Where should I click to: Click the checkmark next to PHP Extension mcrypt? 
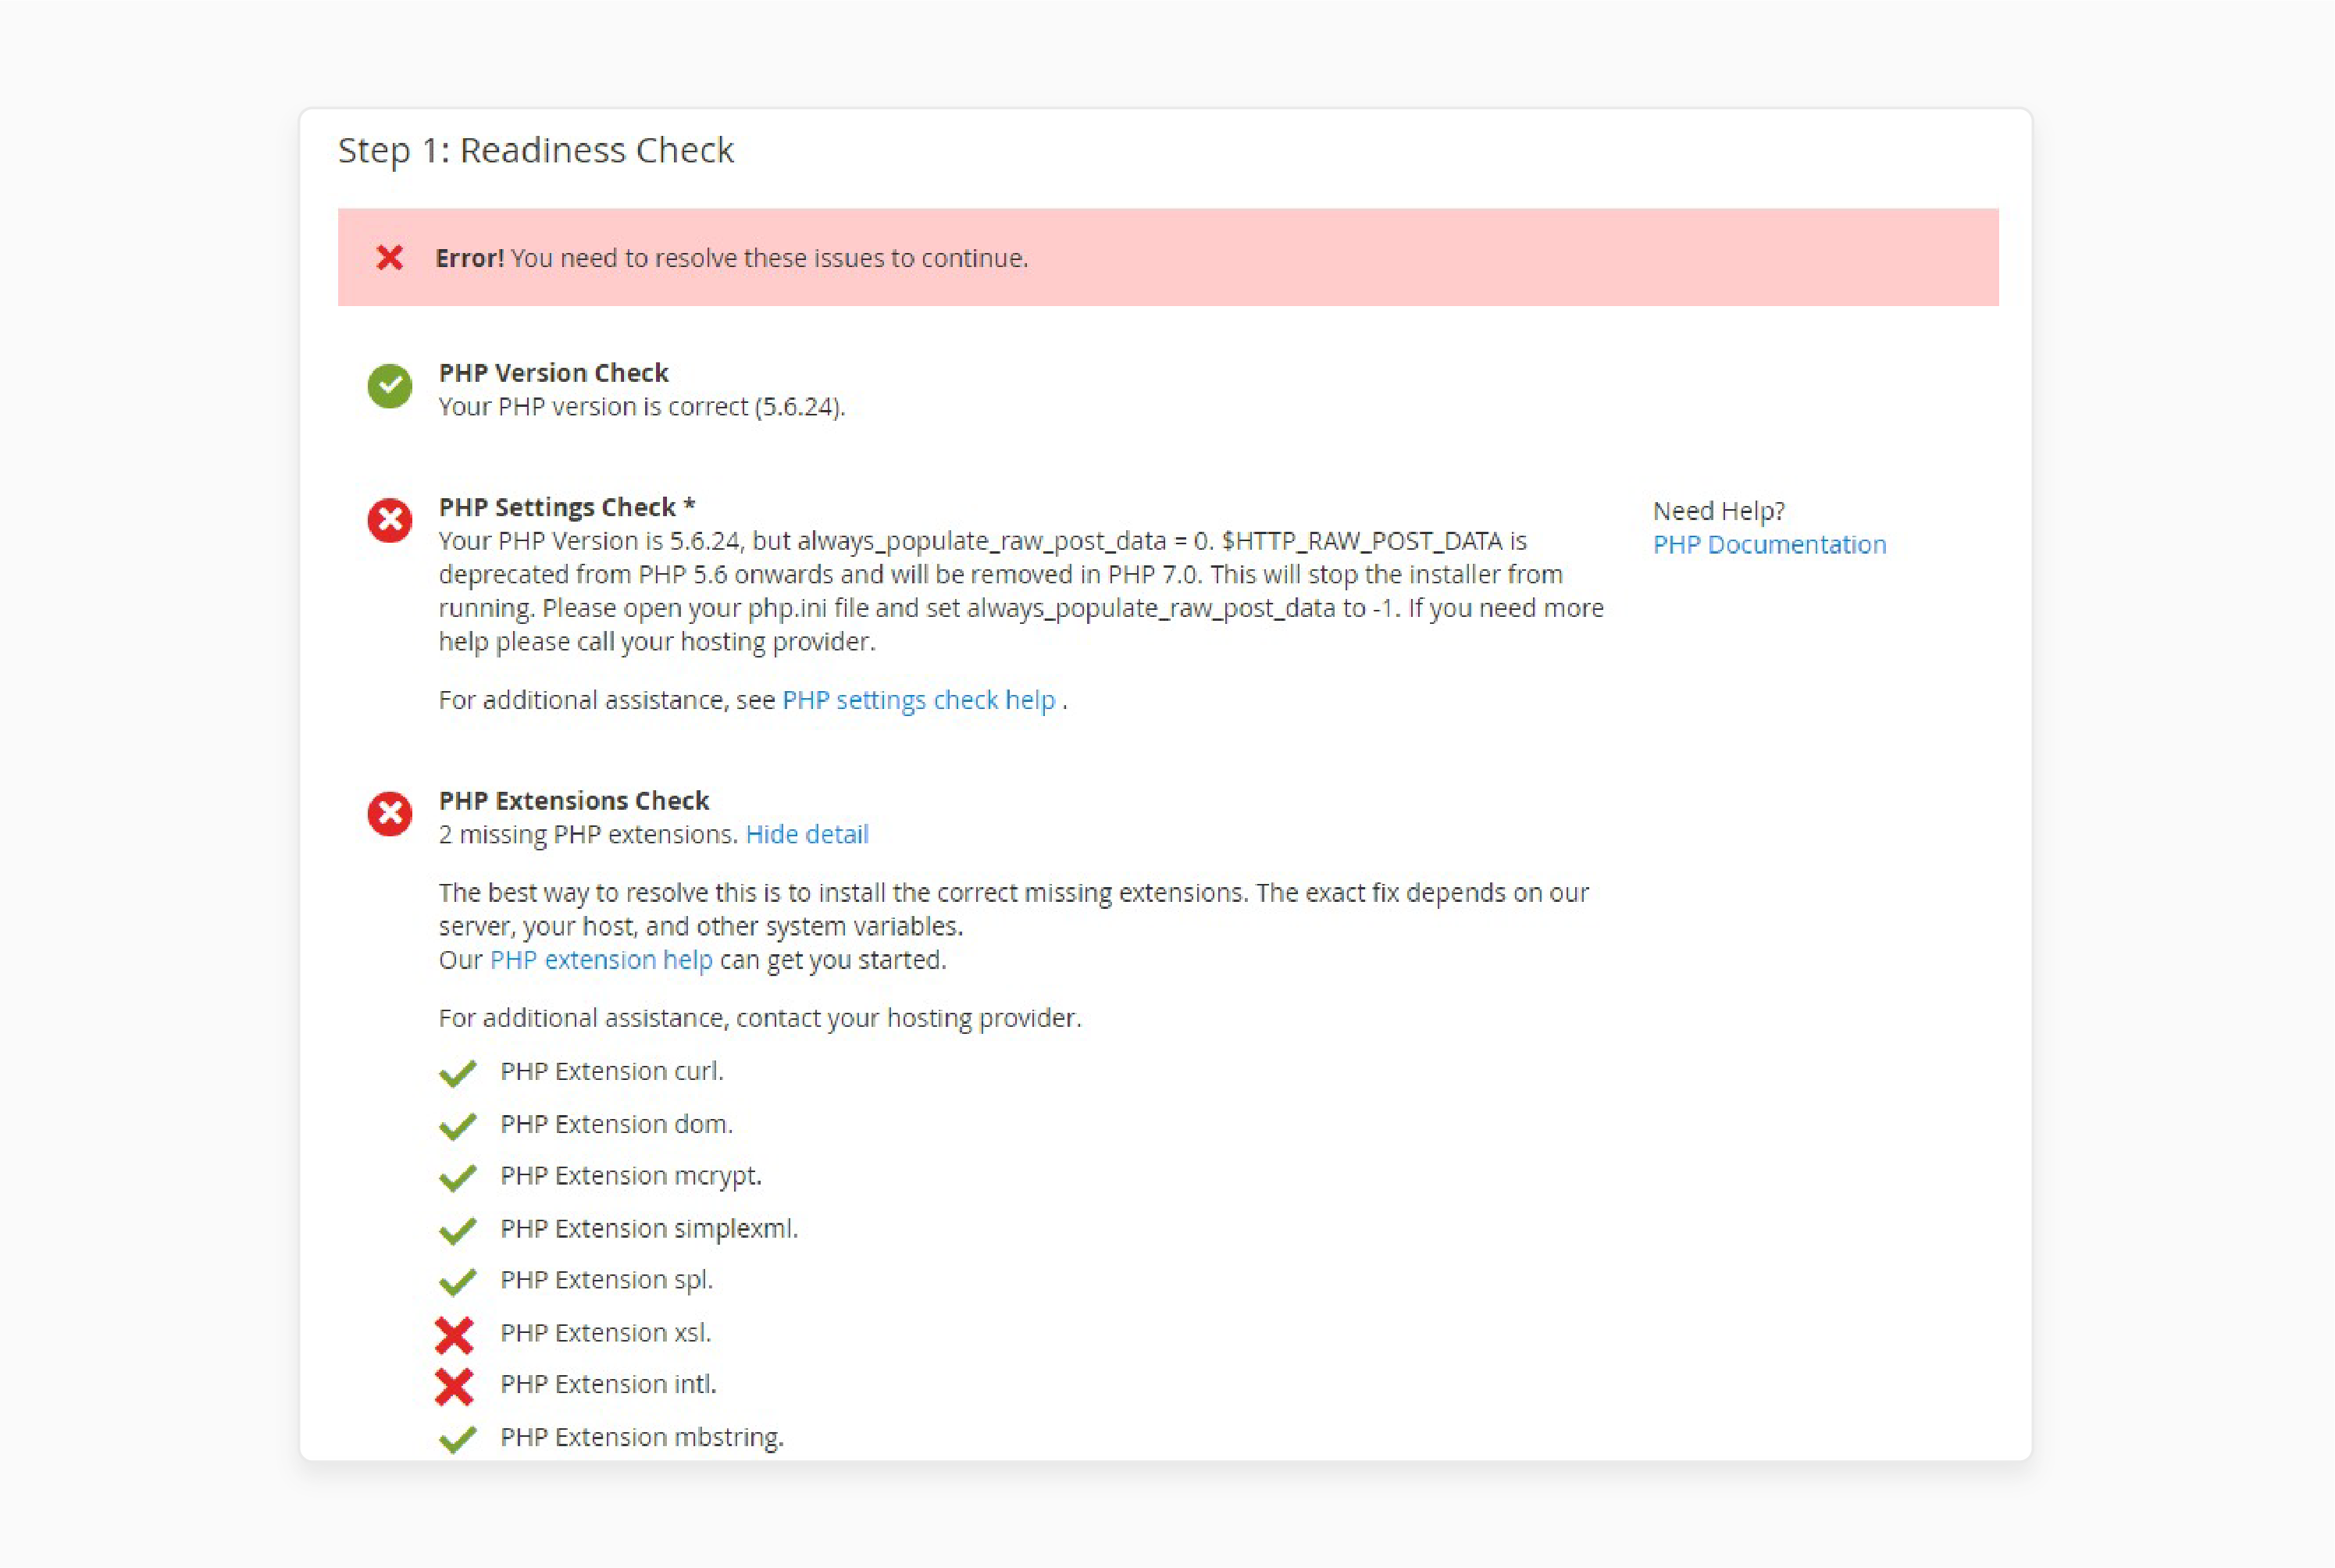[x=457, y=1178]
